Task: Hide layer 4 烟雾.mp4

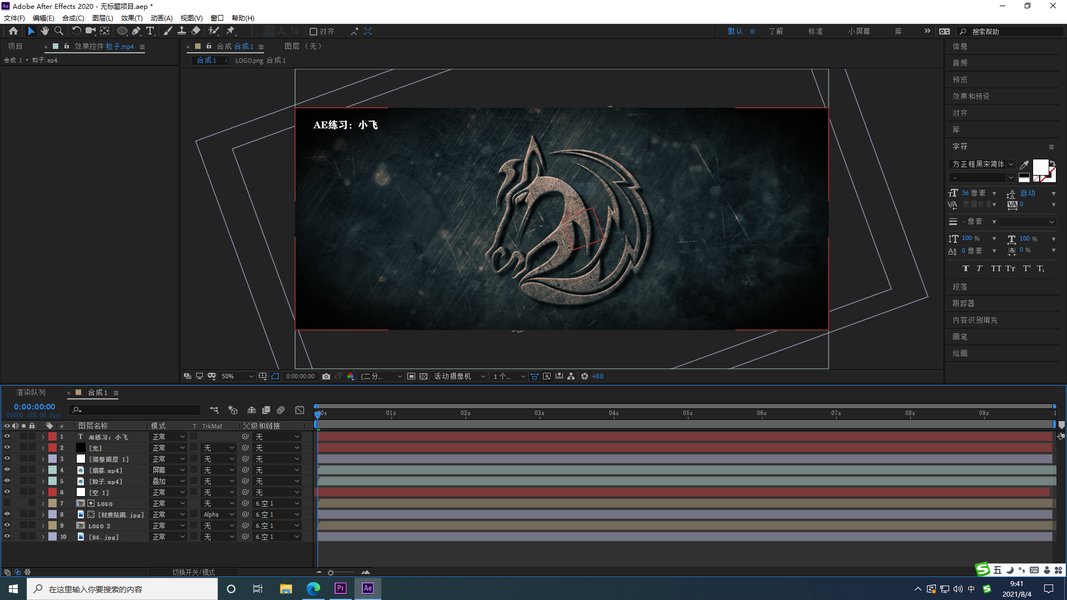Action: (x=7, y=470)
